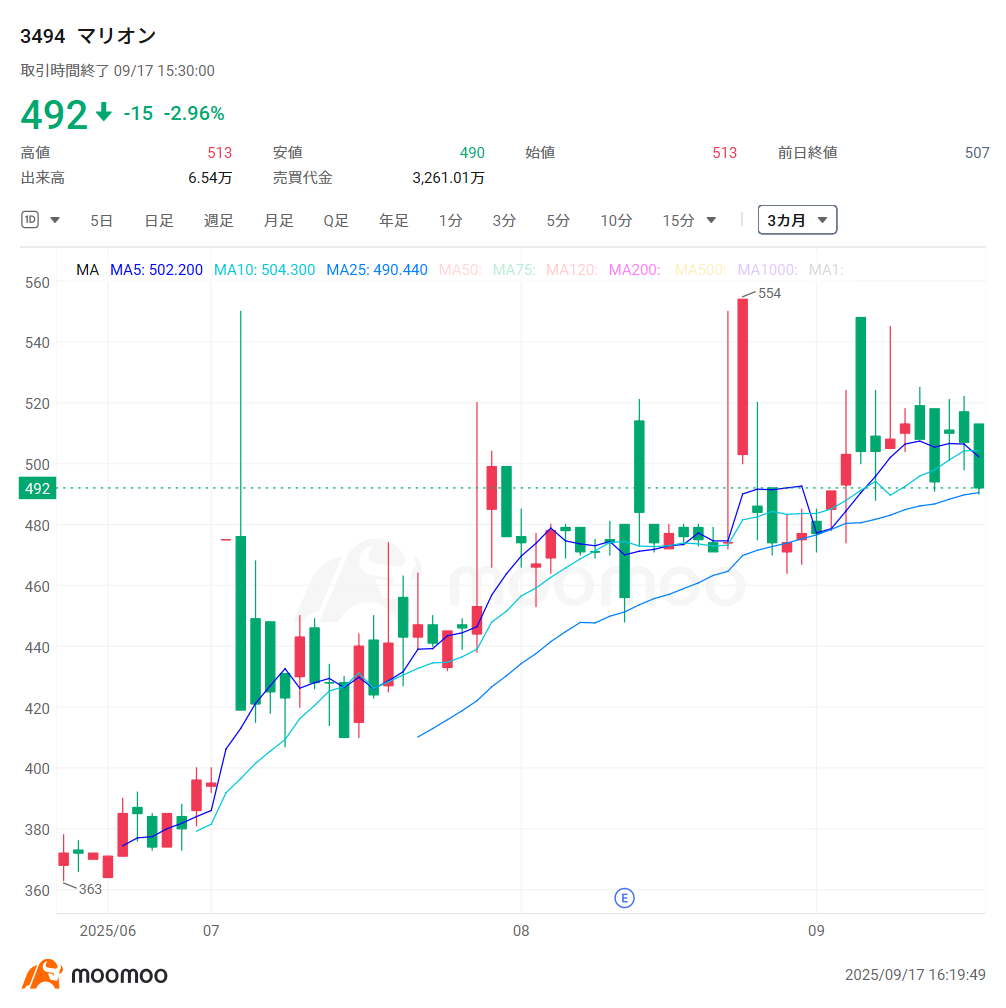Screen dimensions: 1006x1008
Task: Select the 5分 interval tab
Action: (x=558, y=220)
